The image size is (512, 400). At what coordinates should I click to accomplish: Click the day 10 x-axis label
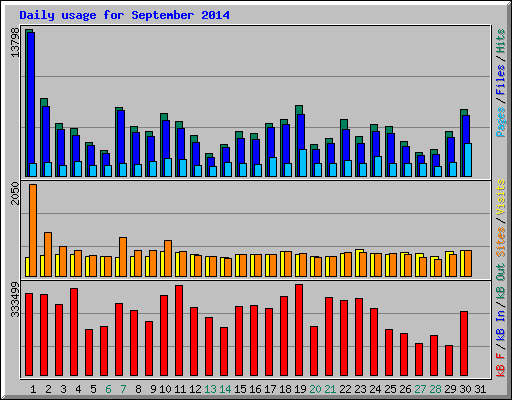tap(165, 389)
